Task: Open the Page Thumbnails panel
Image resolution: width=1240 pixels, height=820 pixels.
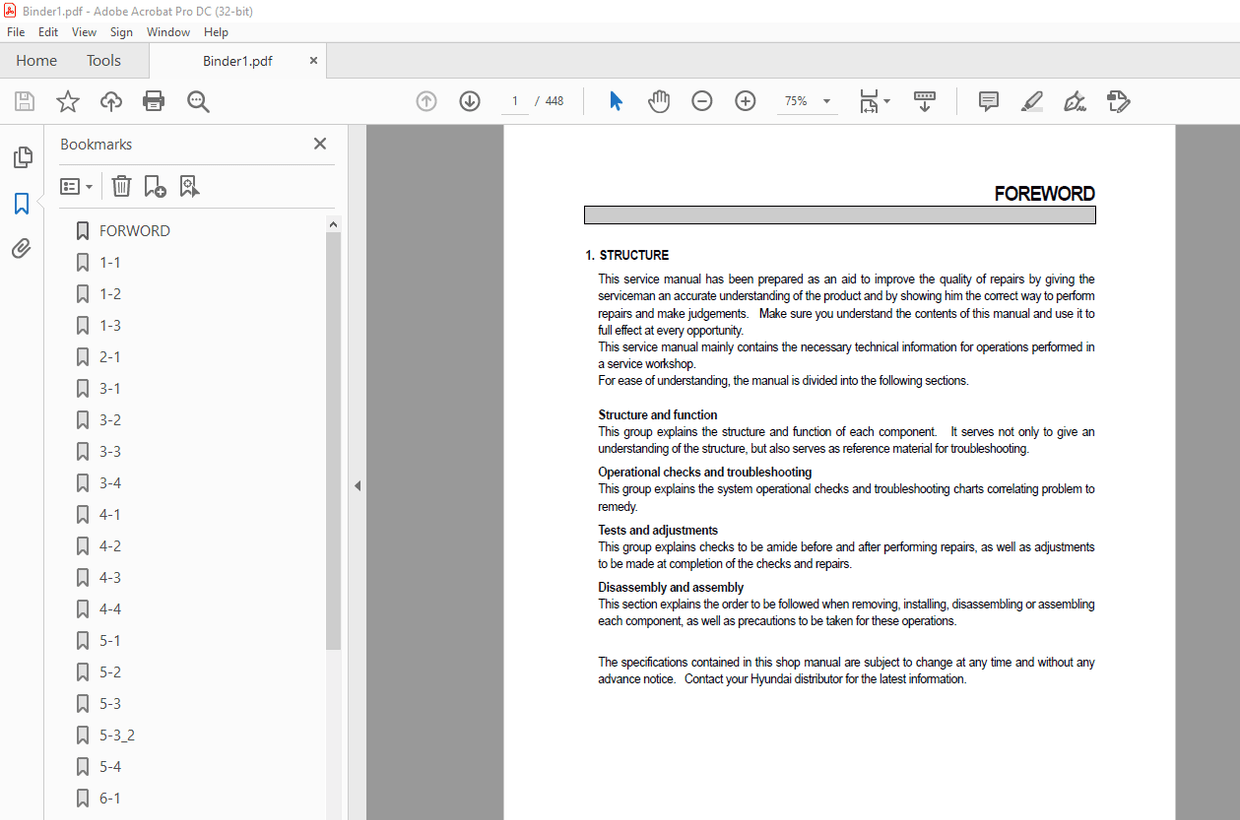Action: click(22, 157)
